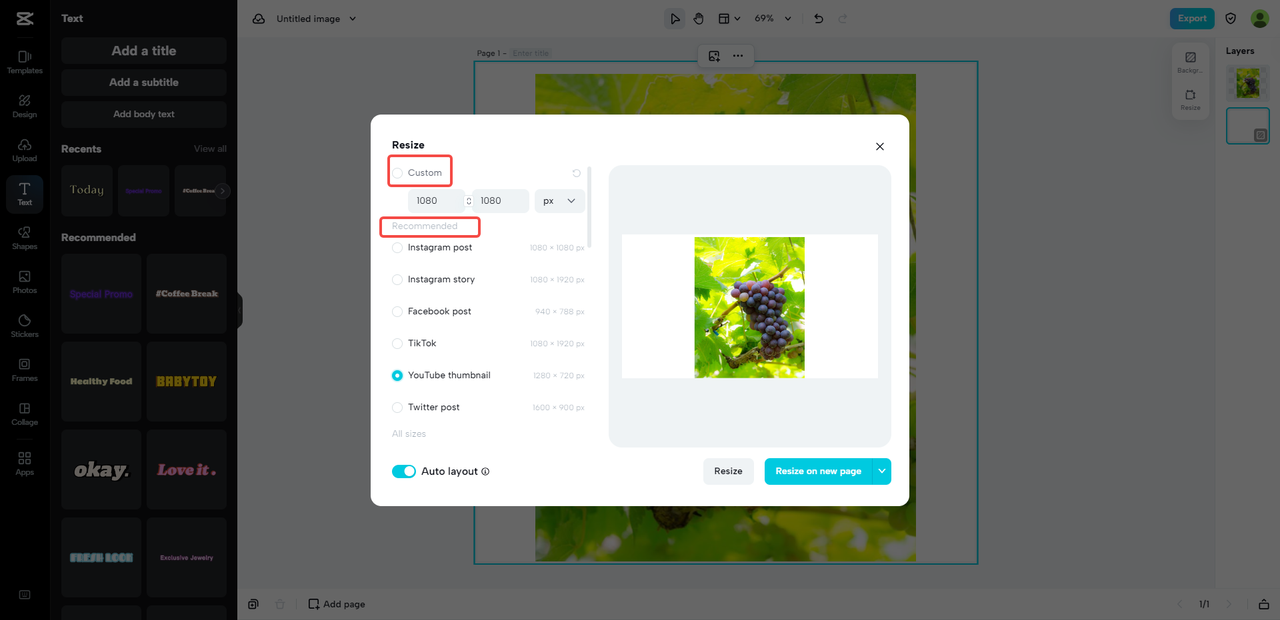Screen dimensions: 1280x620
Task: Click the CapCut logo icon
Action: [x=24, y=19]
